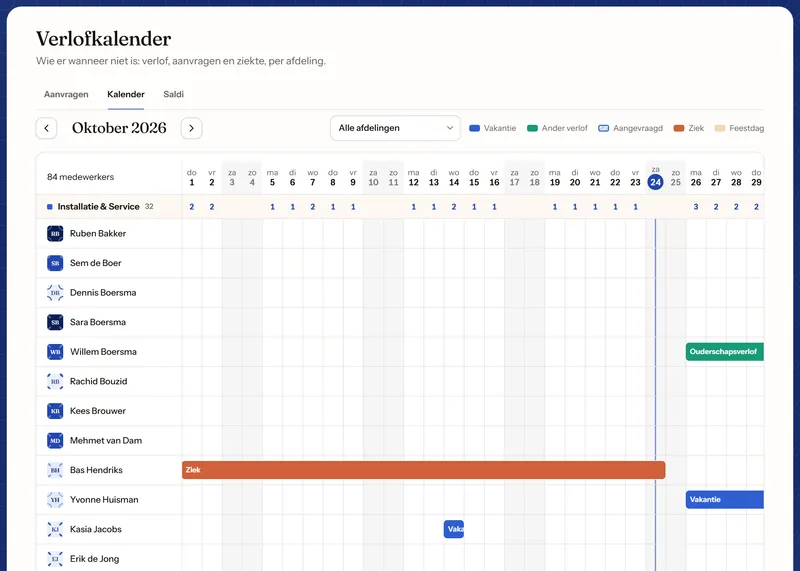The height and width of the screenshot is (571, 800).
Task: Click Sem de Boer's avatar
Action: [x=55, y=263]
